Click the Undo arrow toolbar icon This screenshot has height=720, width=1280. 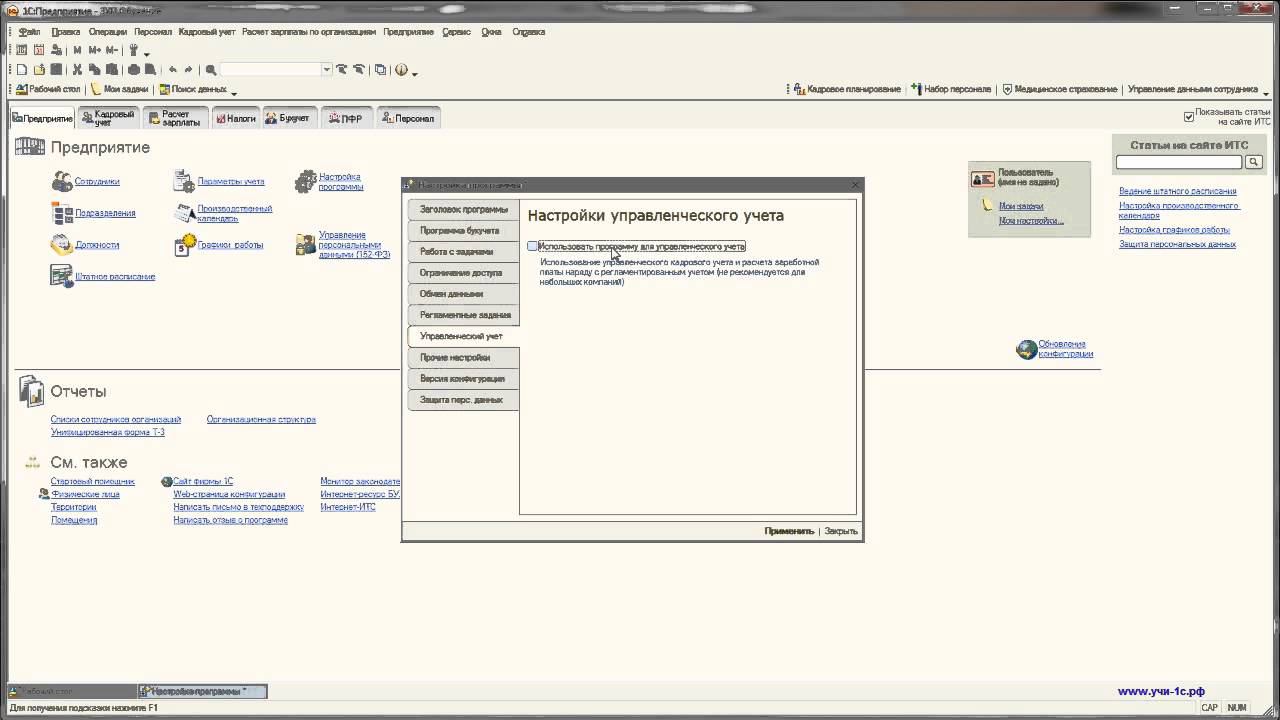(x=173, y=70)
